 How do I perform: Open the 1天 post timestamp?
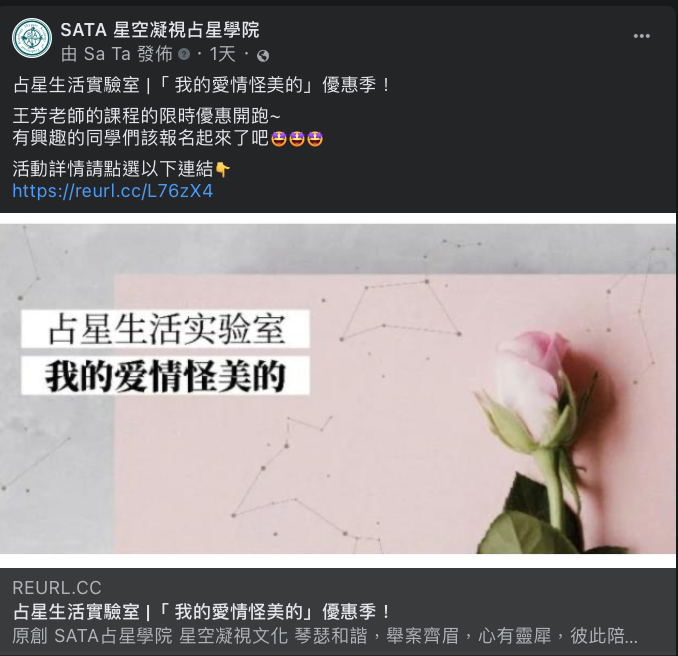(222, 54)
